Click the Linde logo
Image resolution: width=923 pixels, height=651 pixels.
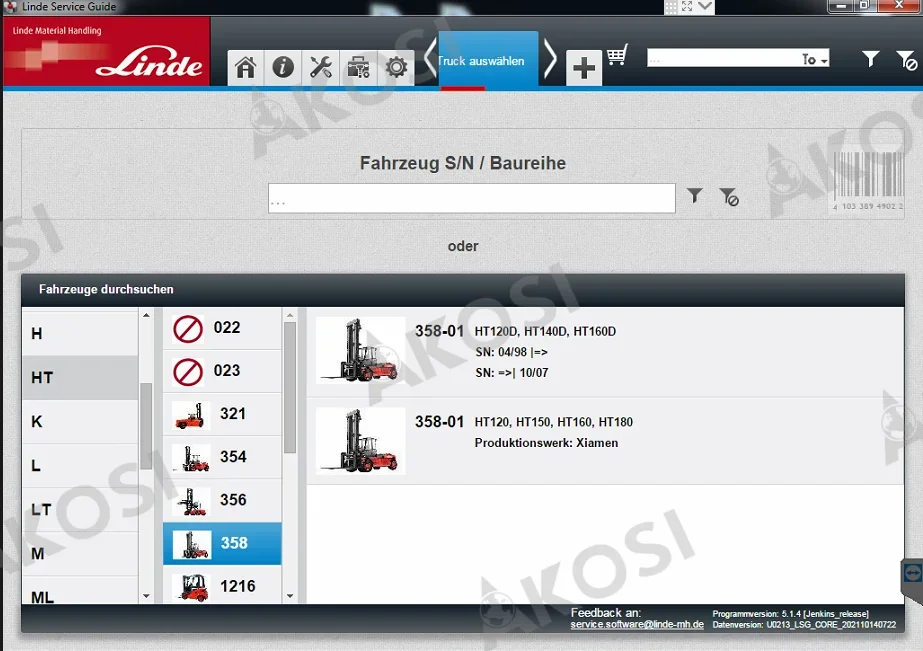coord(150,63)
